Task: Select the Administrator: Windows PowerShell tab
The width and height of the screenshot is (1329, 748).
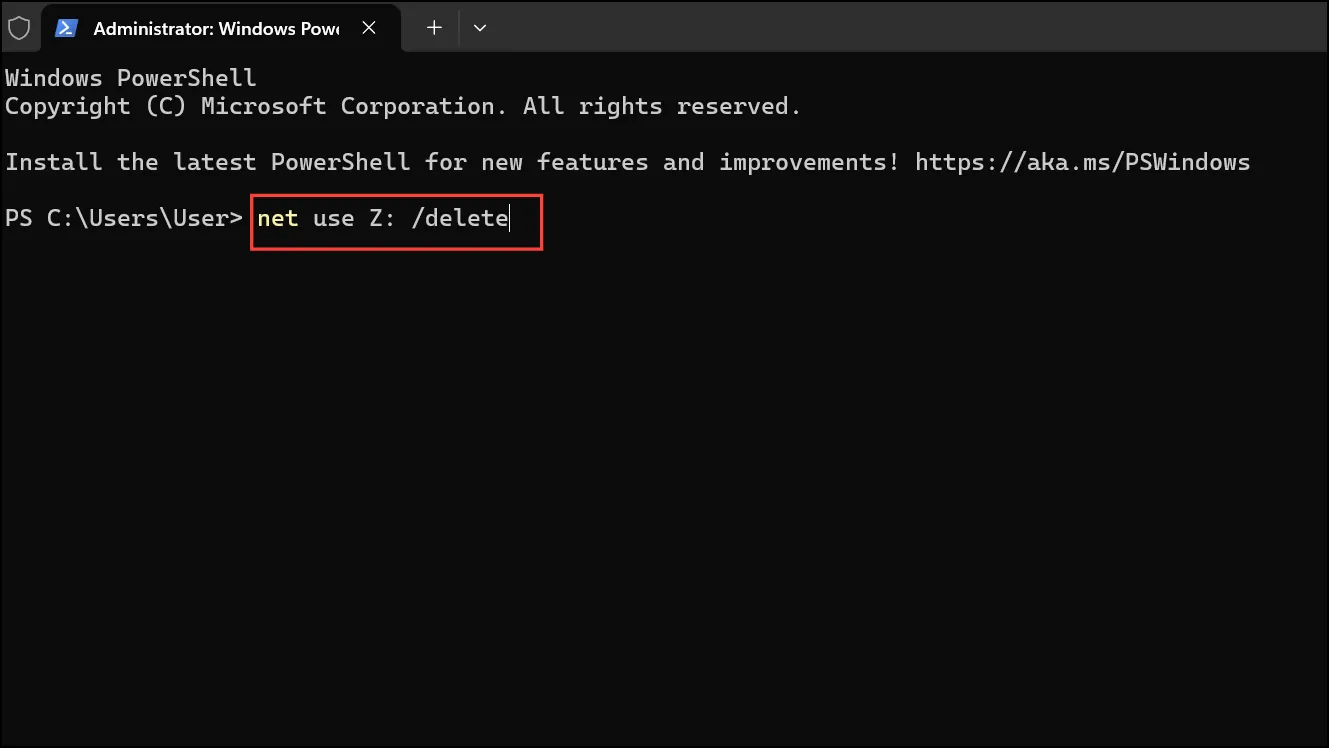Action: (216, 28)
